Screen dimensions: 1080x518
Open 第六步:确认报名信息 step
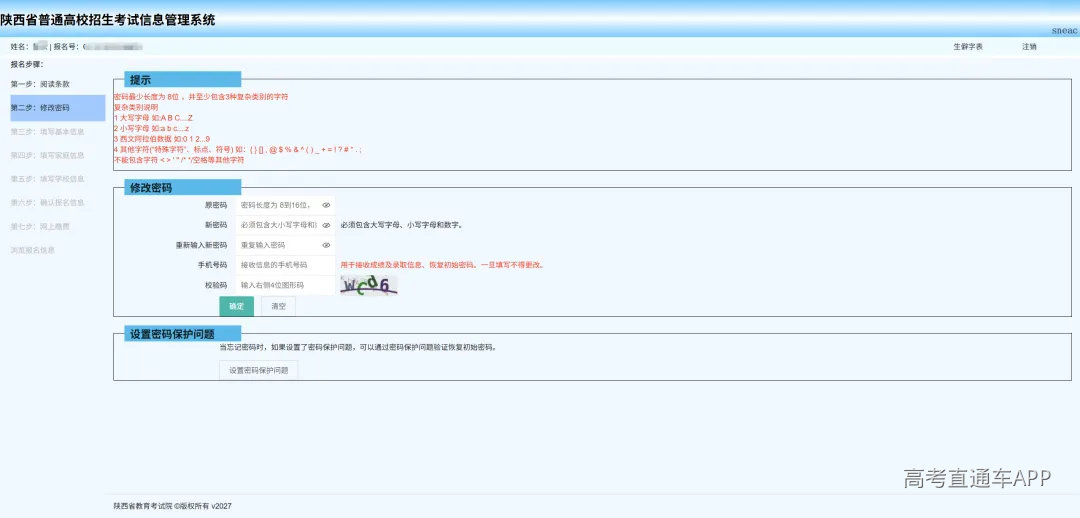tap(48, 203)
